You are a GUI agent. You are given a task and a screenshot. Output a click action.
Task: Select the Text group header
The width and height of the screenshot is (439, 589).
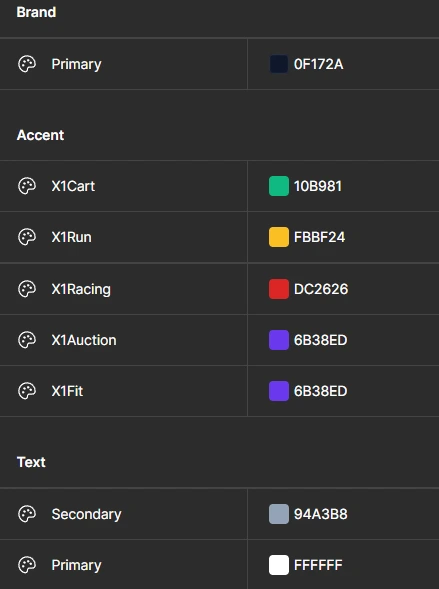pyautogui.click(x=31, y=462)
